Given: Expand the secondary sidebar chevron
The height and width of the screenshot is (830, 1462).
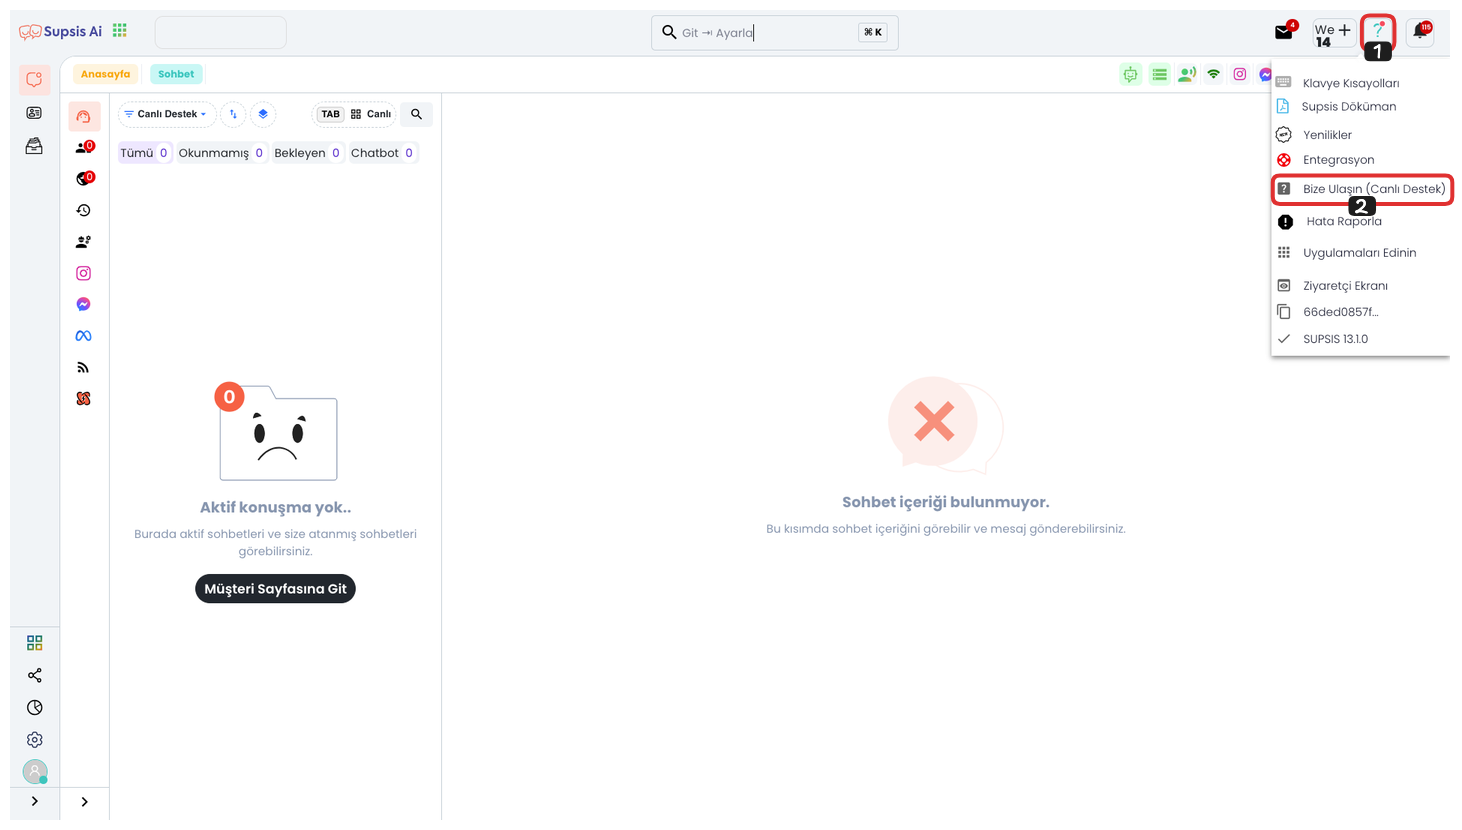Looking at the screenshot, I should [x=85, y=802].
